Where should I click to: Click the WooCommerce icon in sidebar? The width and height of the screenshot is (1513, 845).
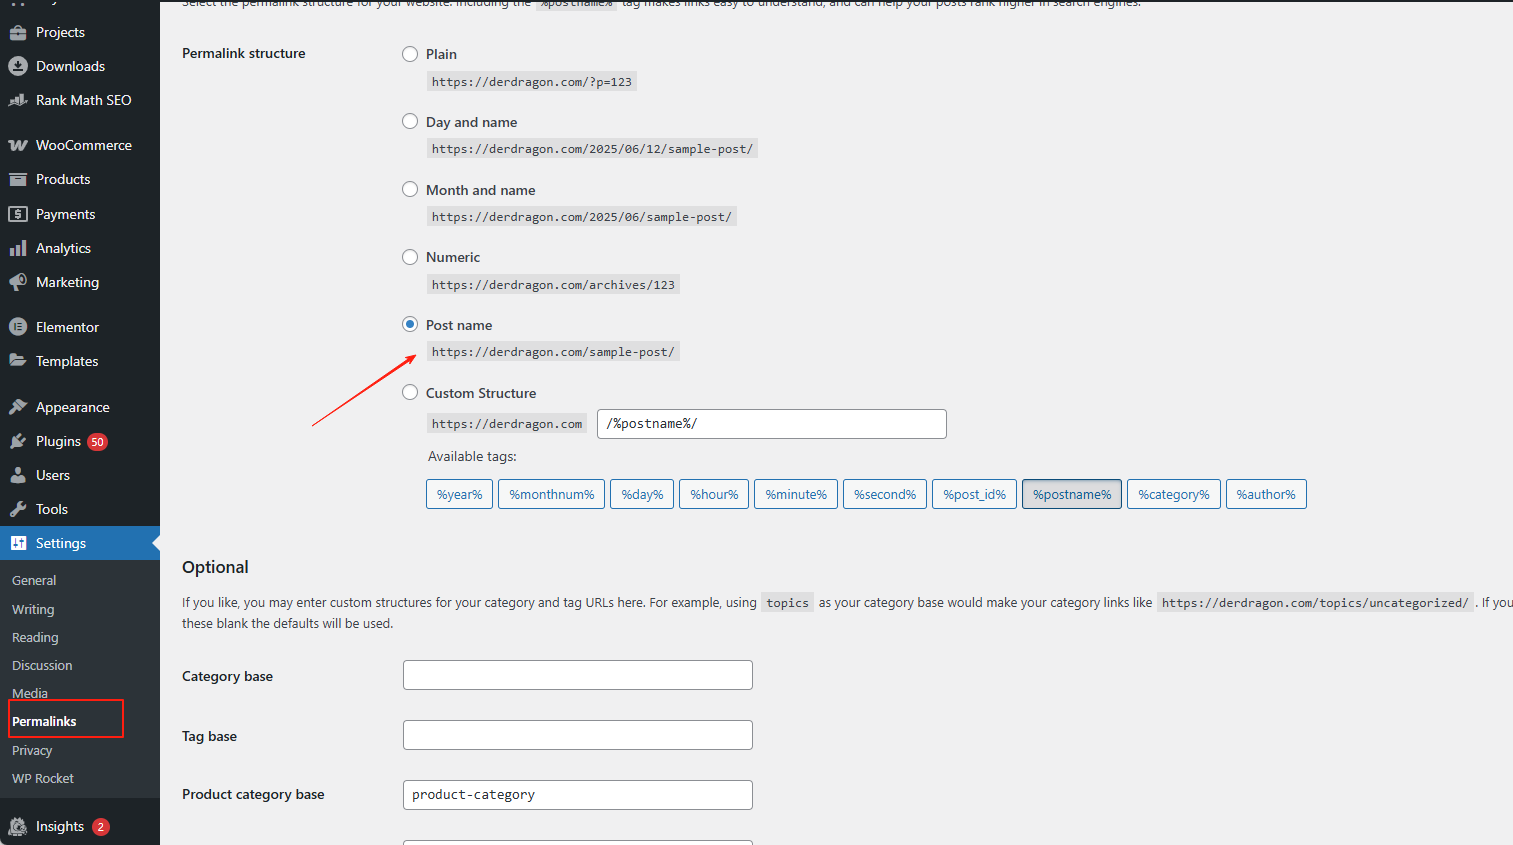point(18,145)
